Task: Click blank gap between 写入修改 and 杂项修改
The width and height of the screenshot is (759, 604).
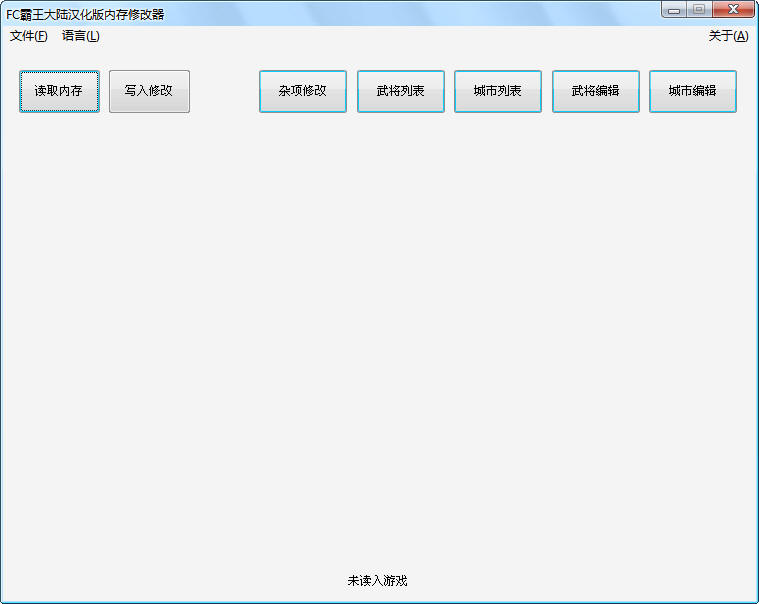Action: tap(224, 91)
